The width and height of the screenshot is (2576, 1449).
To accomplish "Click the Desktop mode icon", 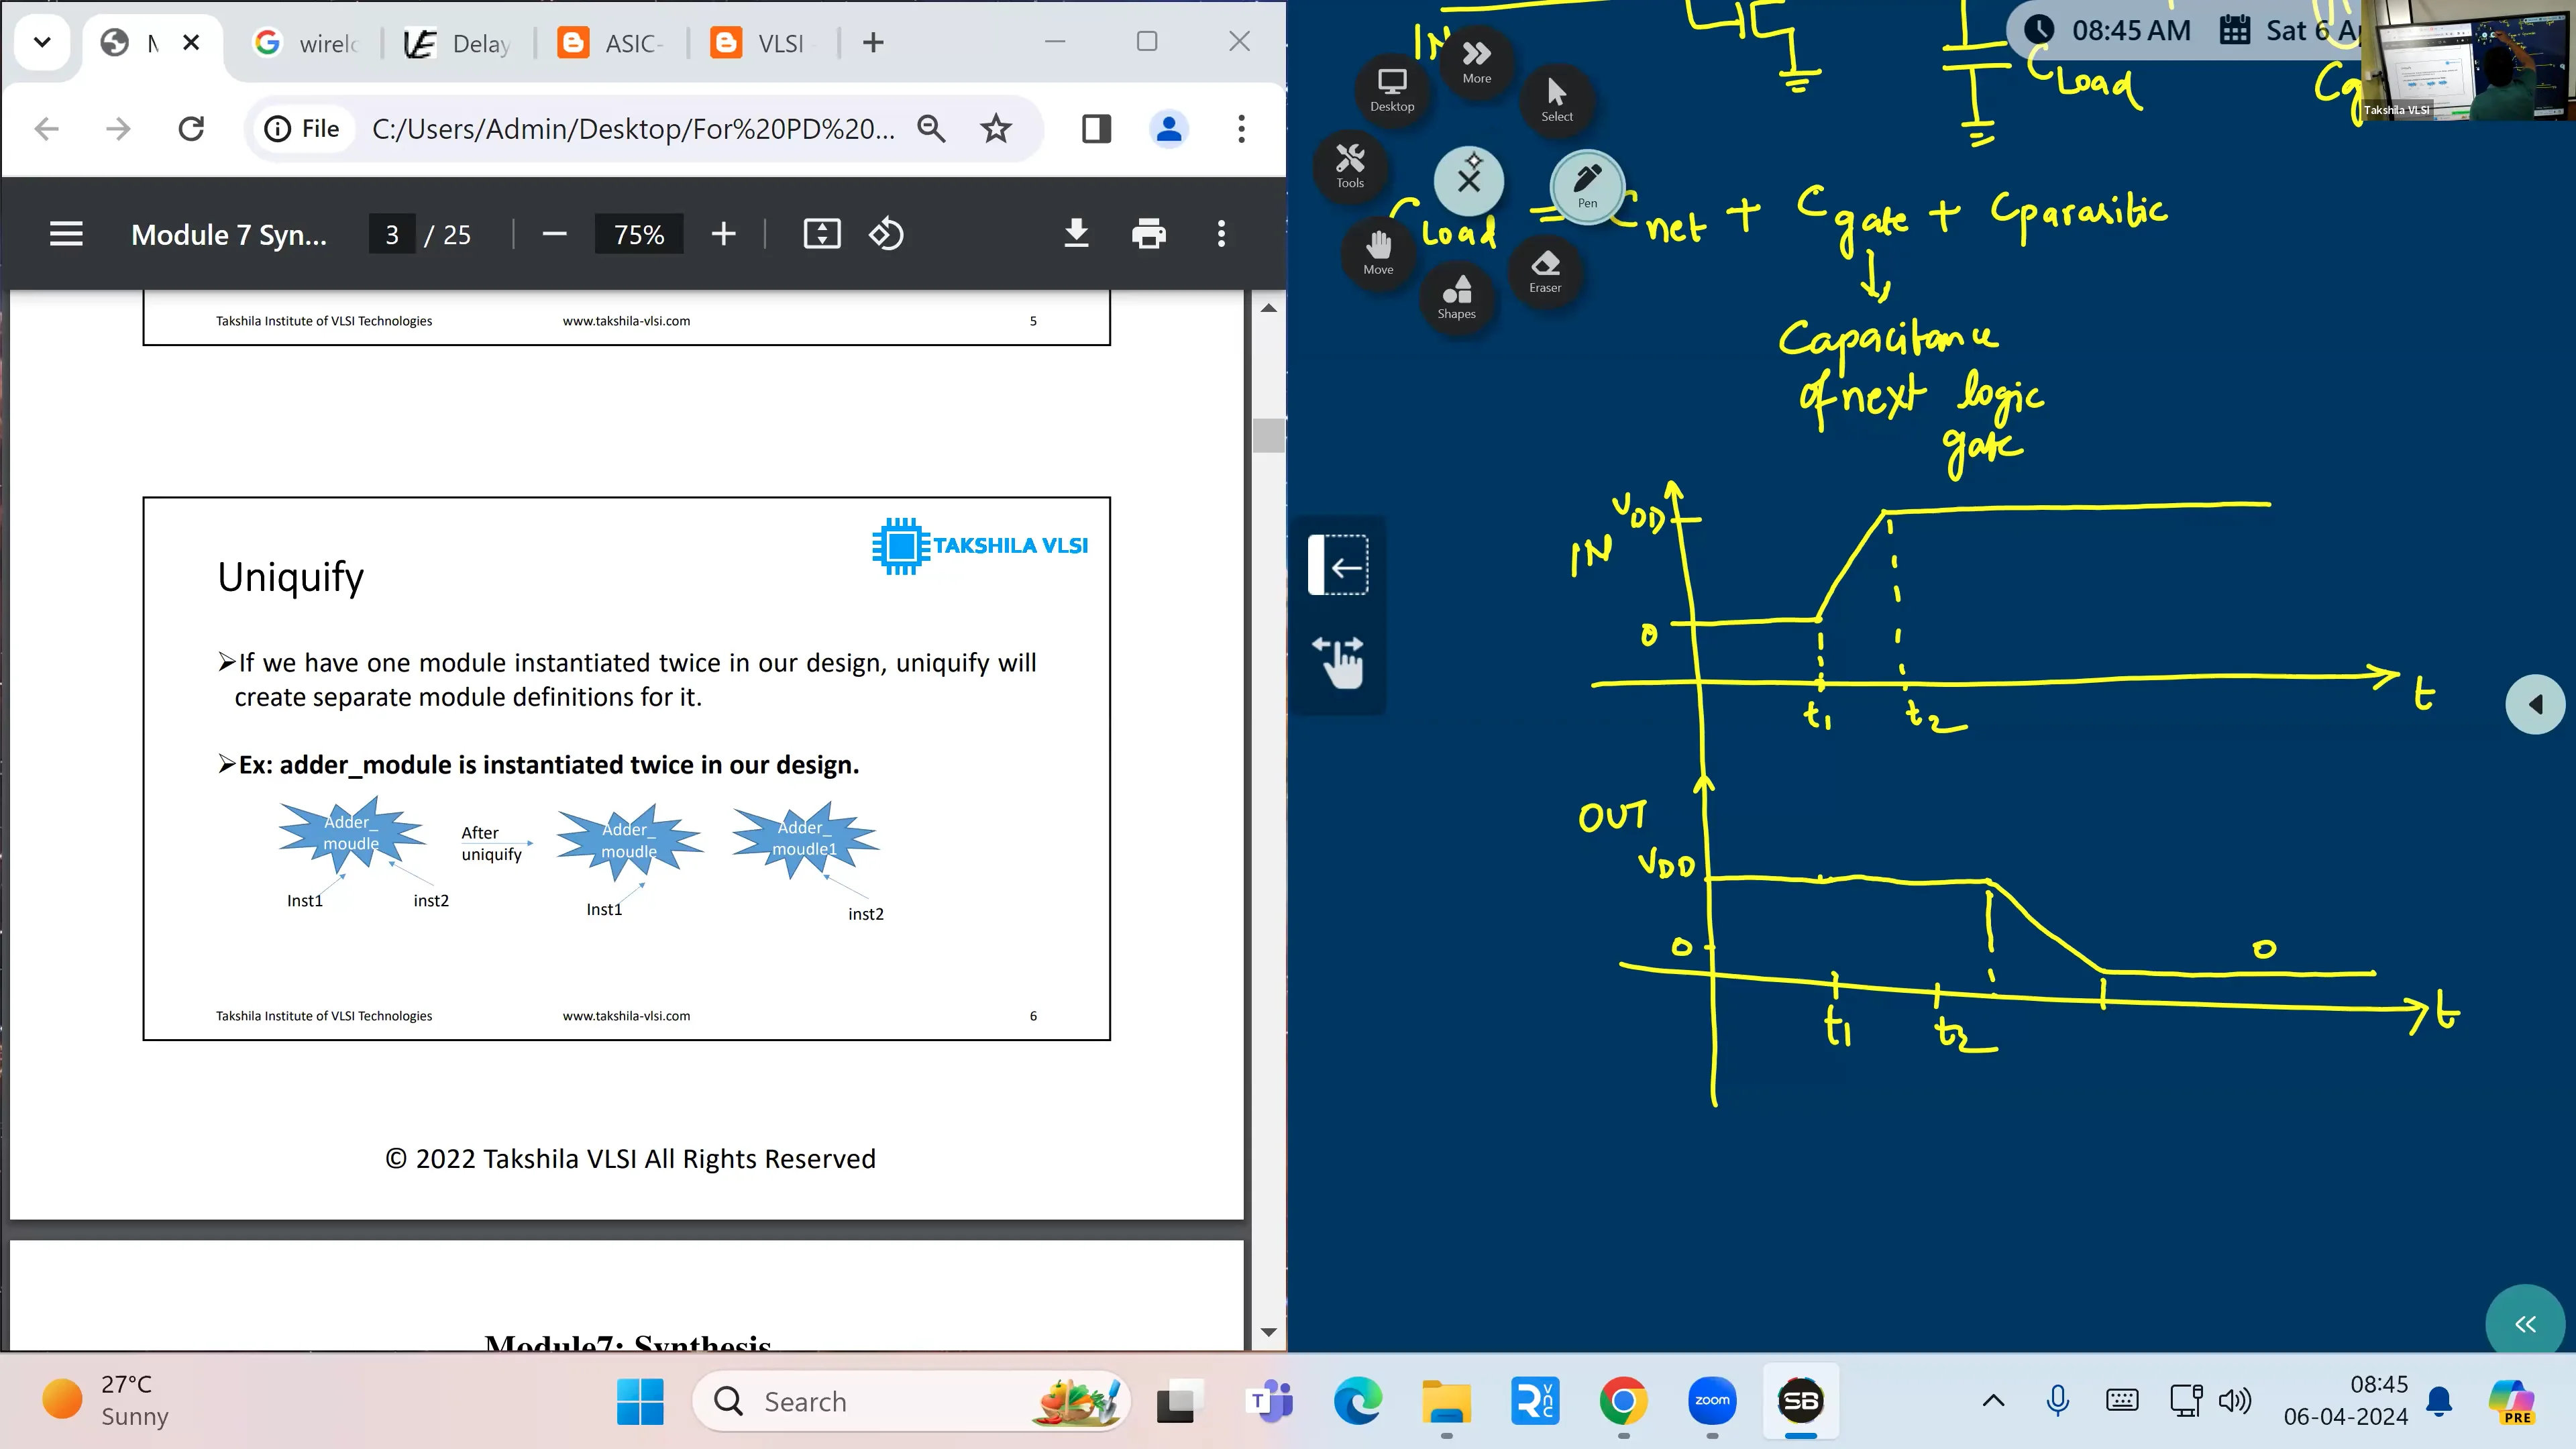I will (1392, 89).
